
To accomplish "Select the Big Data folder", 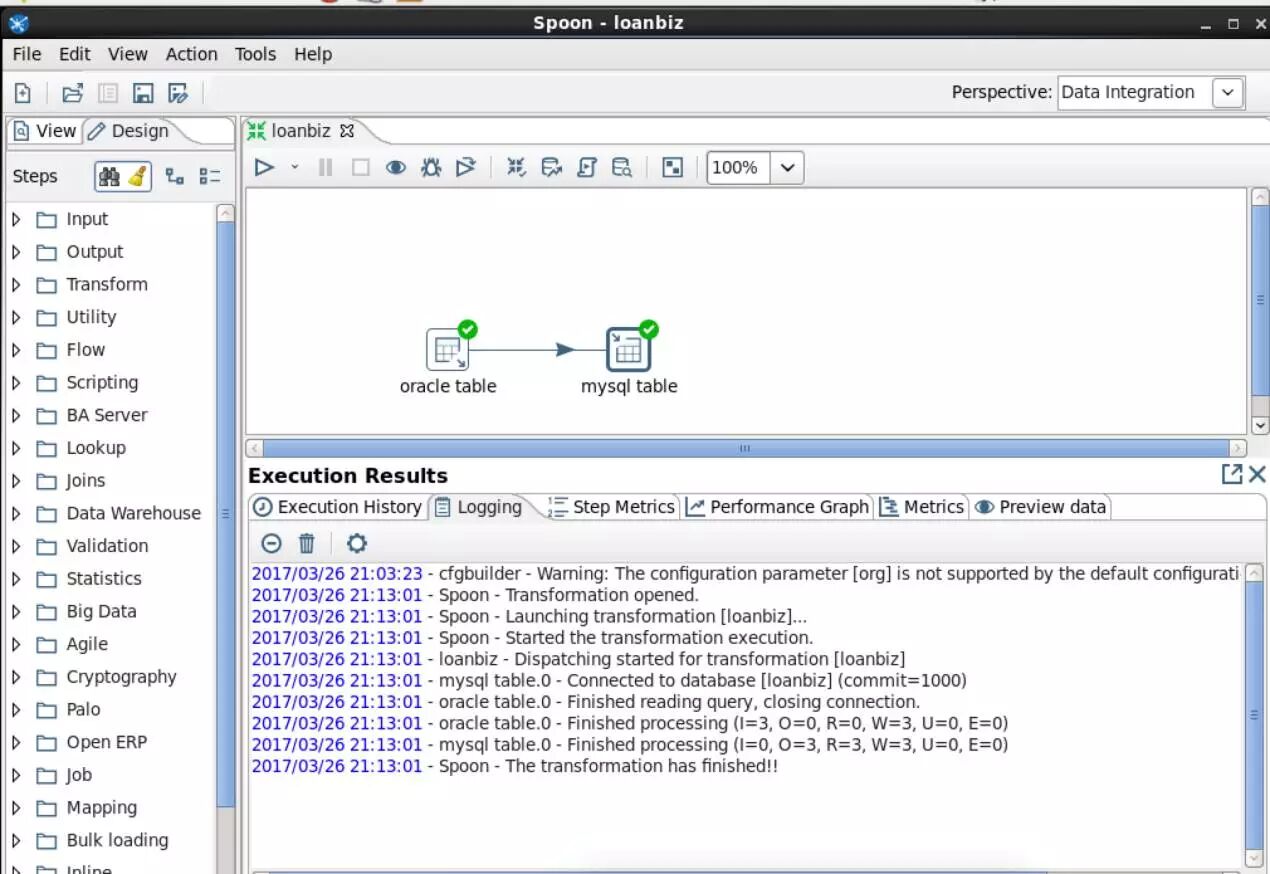I will pos(101,611).
